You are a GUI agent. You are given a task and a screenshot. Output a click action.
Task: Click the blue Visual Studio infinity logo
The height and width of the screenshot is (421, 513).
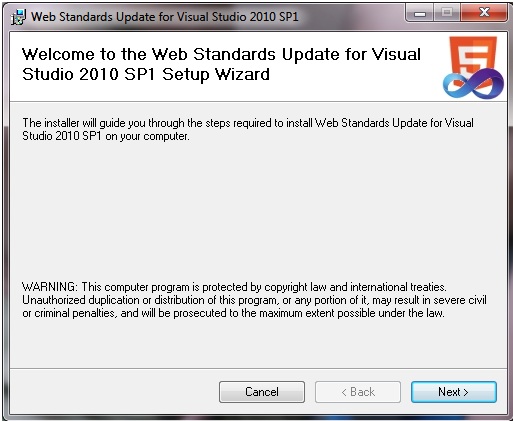point(473,84)
